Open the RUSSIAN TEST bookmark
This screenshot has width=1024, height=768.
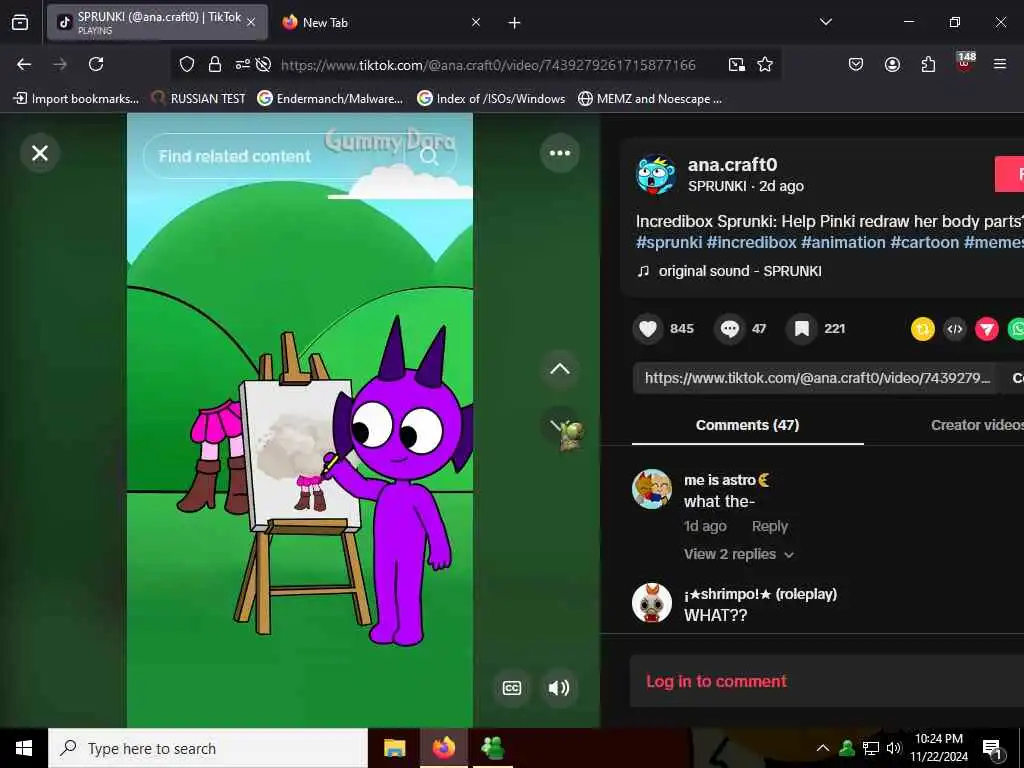point(199,99)
